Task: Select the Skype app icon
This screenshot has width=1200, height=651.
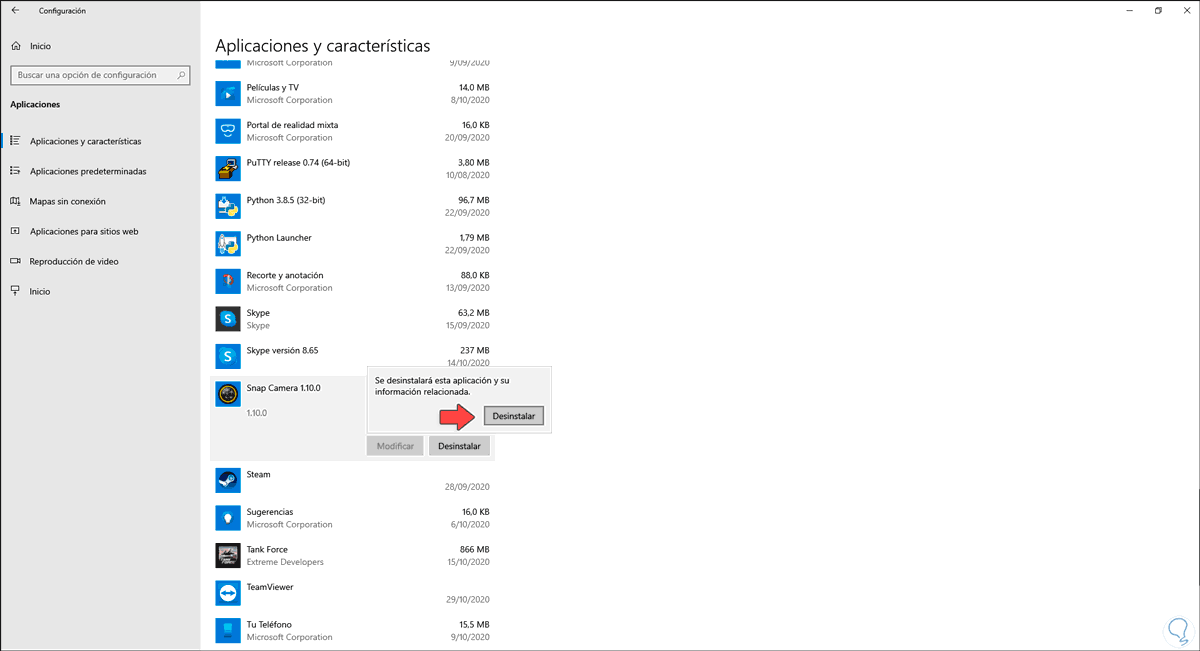Action: (227, 319)
